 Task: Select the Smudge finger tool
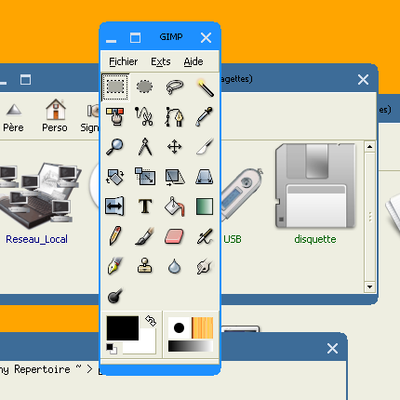[x=204, y=266]
